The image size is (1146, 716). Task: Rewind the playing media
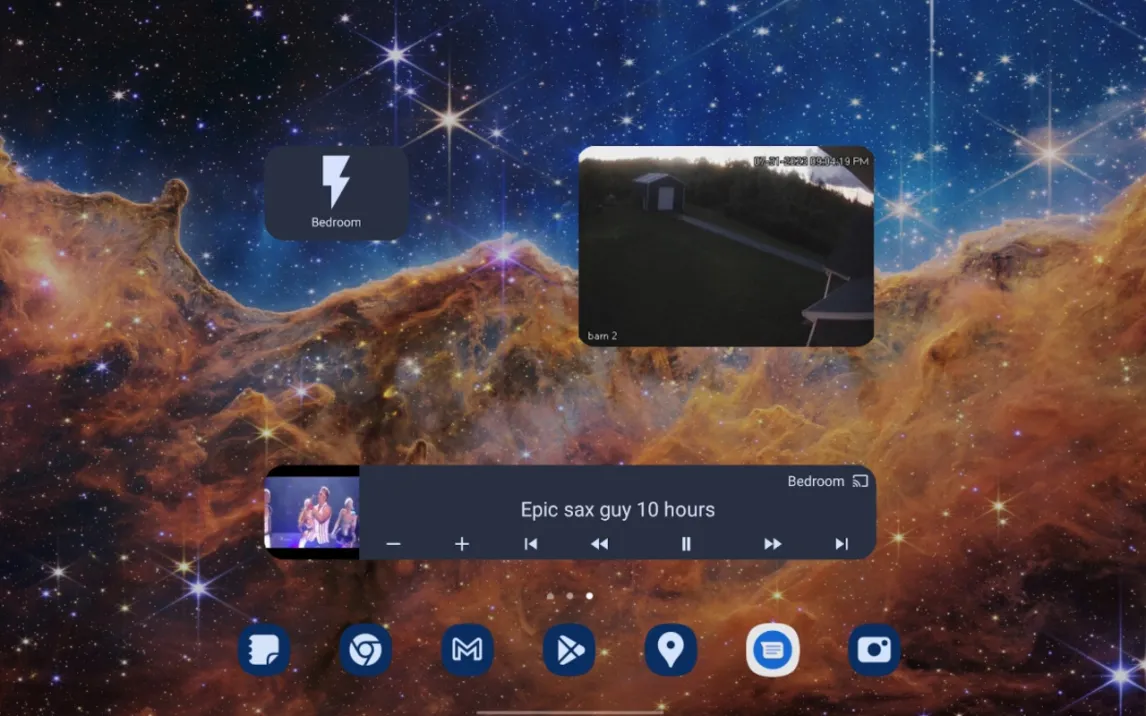(599, 544)
